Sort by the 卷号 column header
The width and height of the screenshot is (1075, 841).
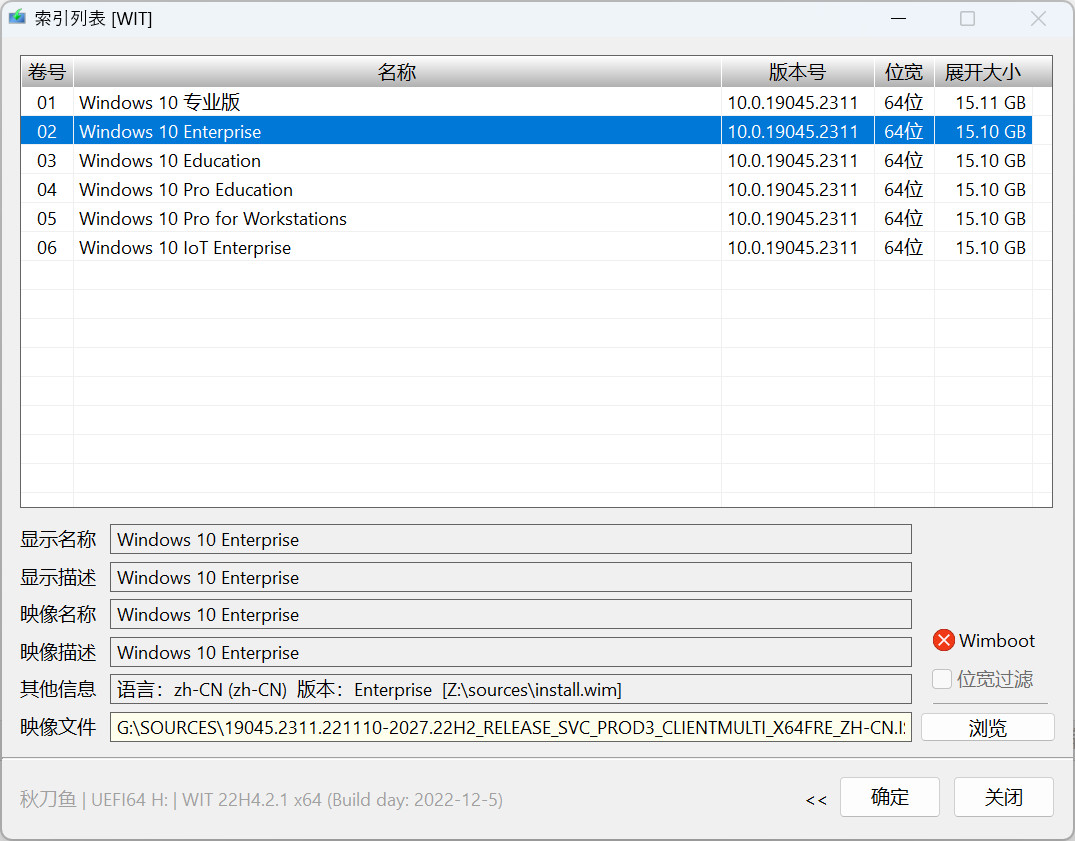[47, 72]
